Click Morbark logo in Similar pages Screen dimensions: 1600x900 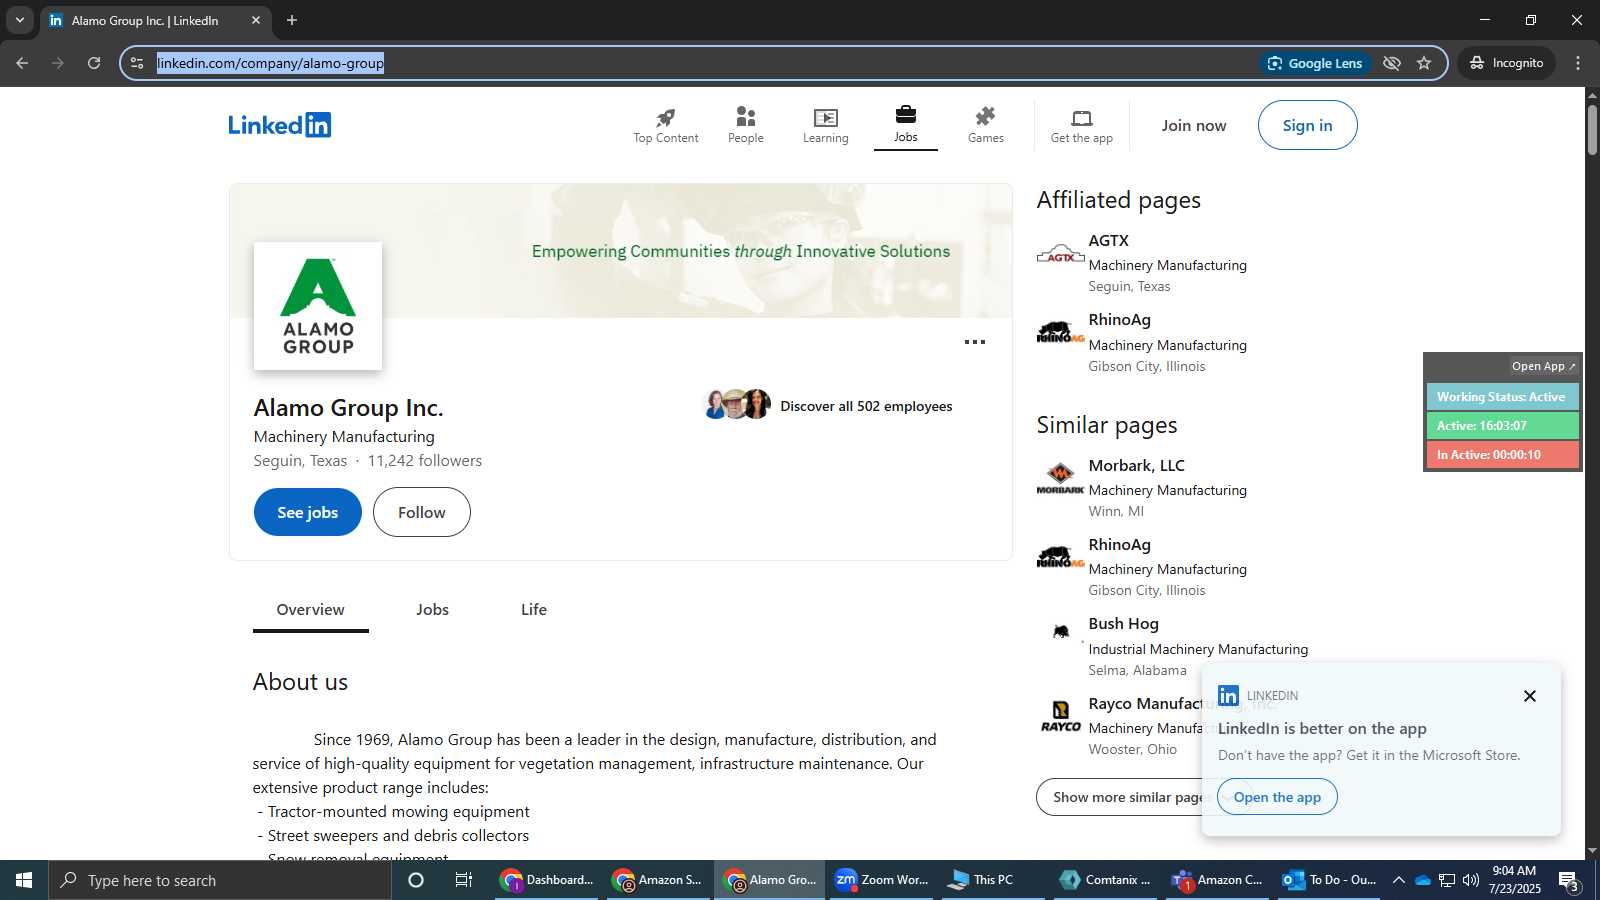click(x=1060, y=479)
